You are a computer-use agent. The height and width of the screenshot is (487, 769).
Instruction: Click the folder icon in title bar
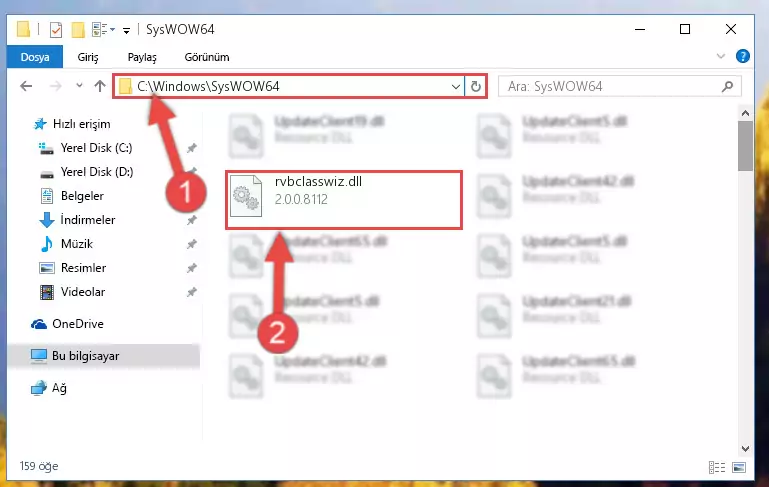coord(23,29)
